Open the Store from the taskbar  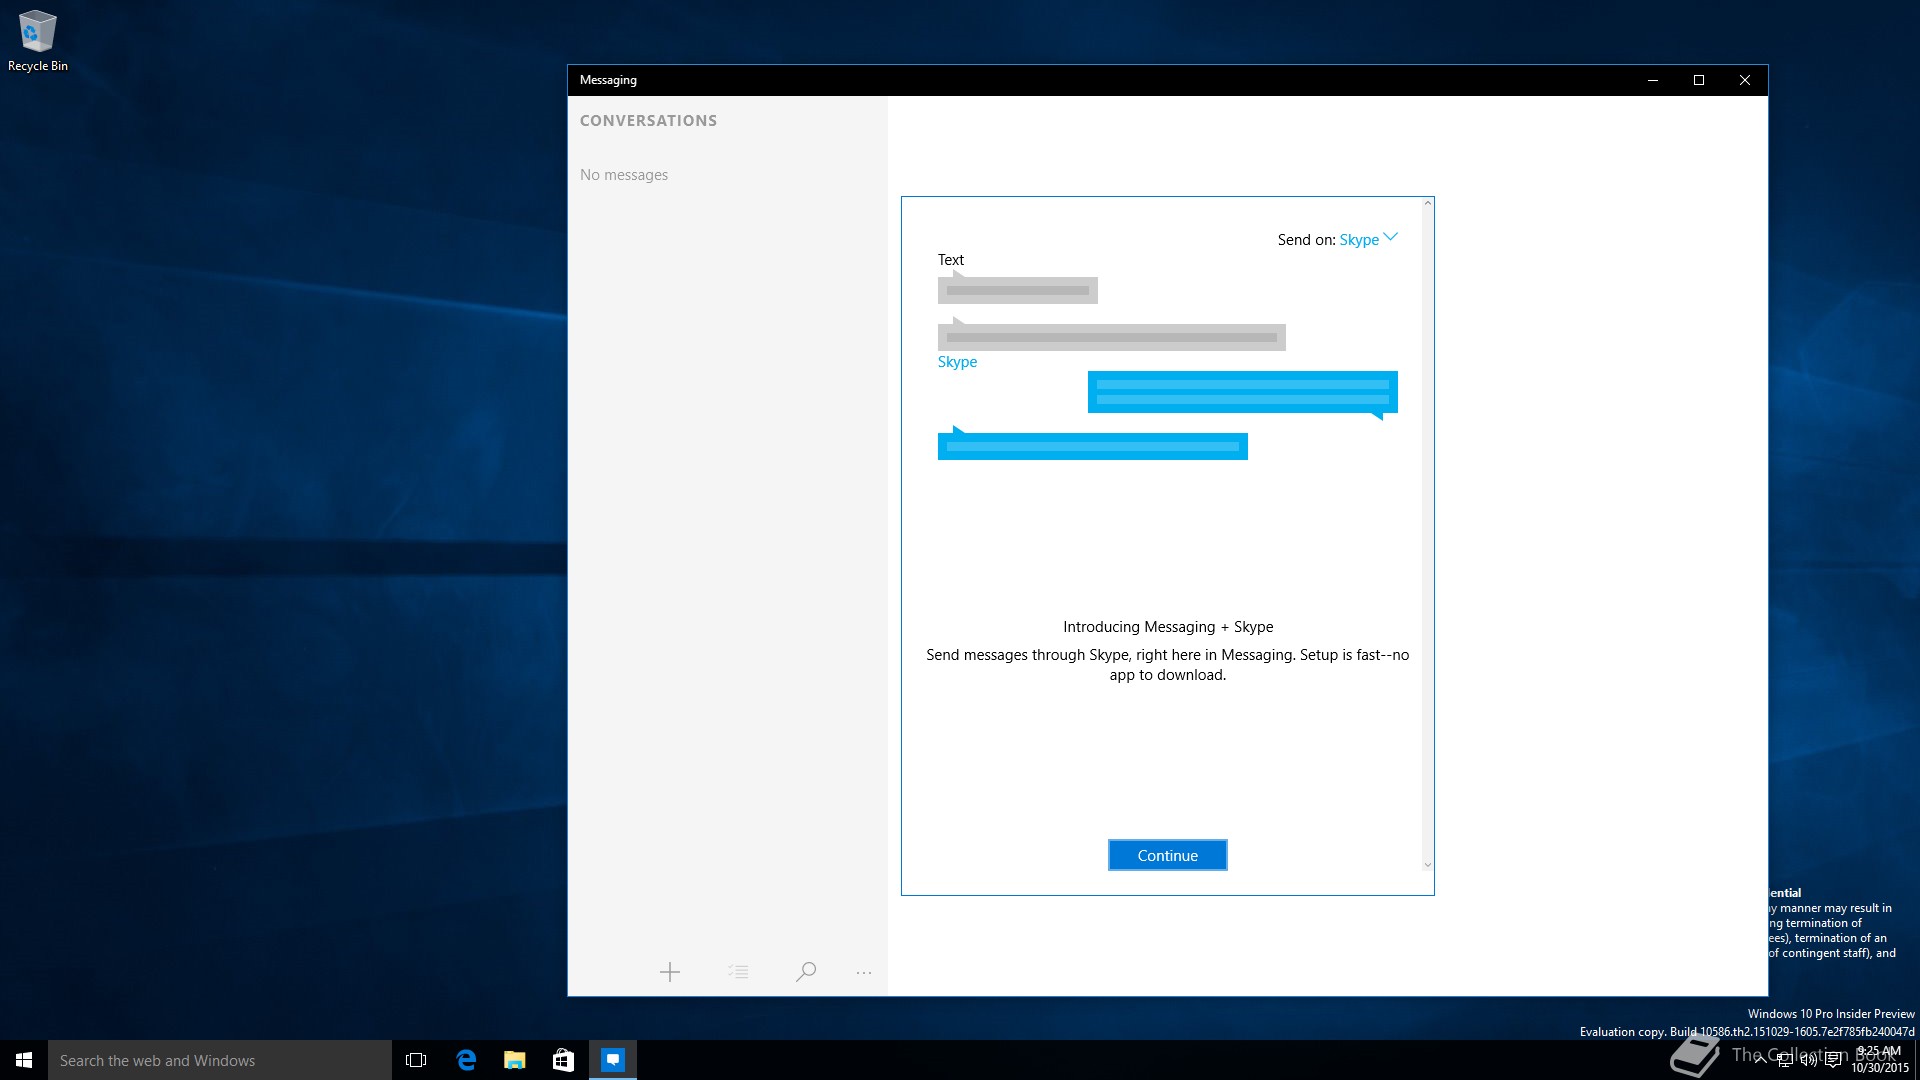point(564,1060)
